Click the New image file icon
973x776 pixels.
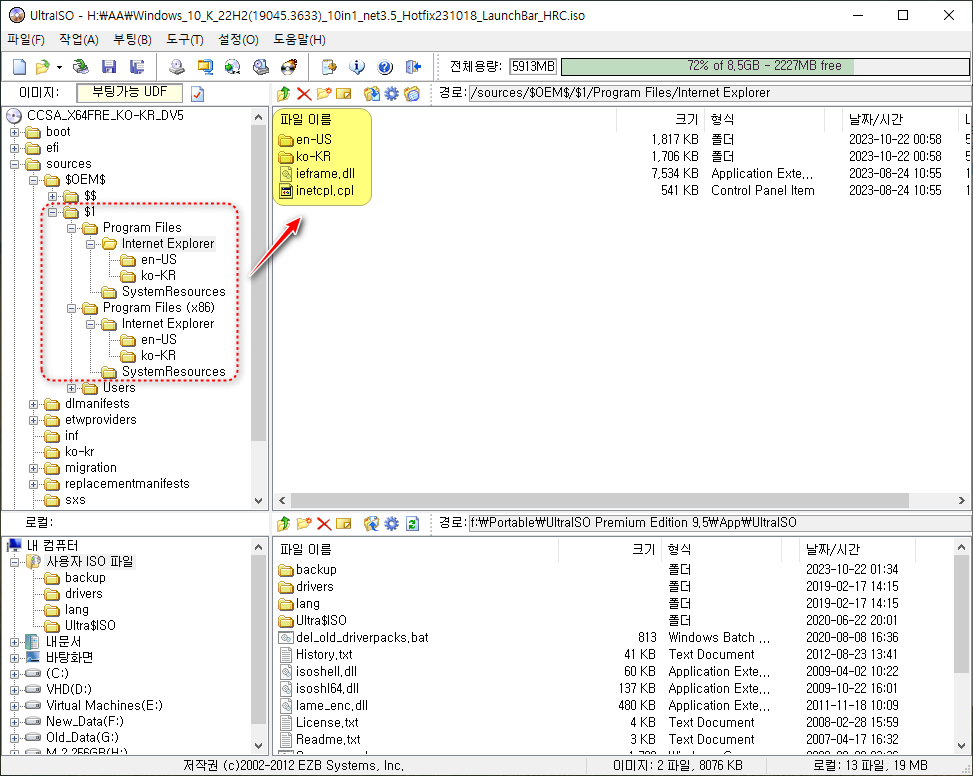[19, 66]
